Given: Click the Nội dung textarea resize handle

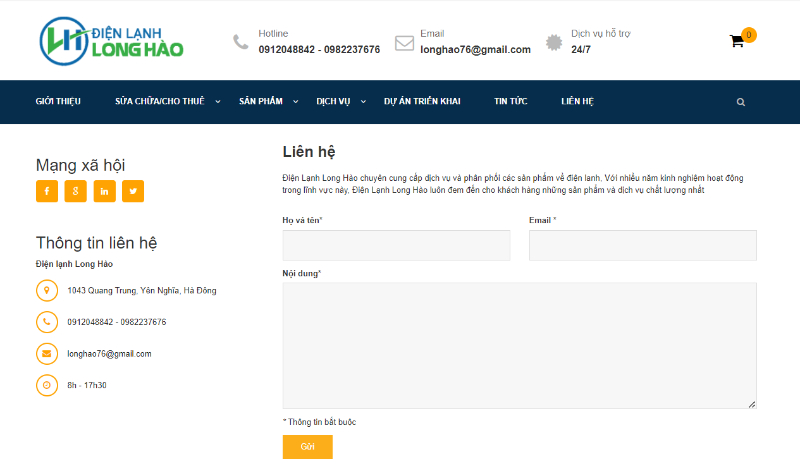Looking at the screenshot, I should click(752, 404).
